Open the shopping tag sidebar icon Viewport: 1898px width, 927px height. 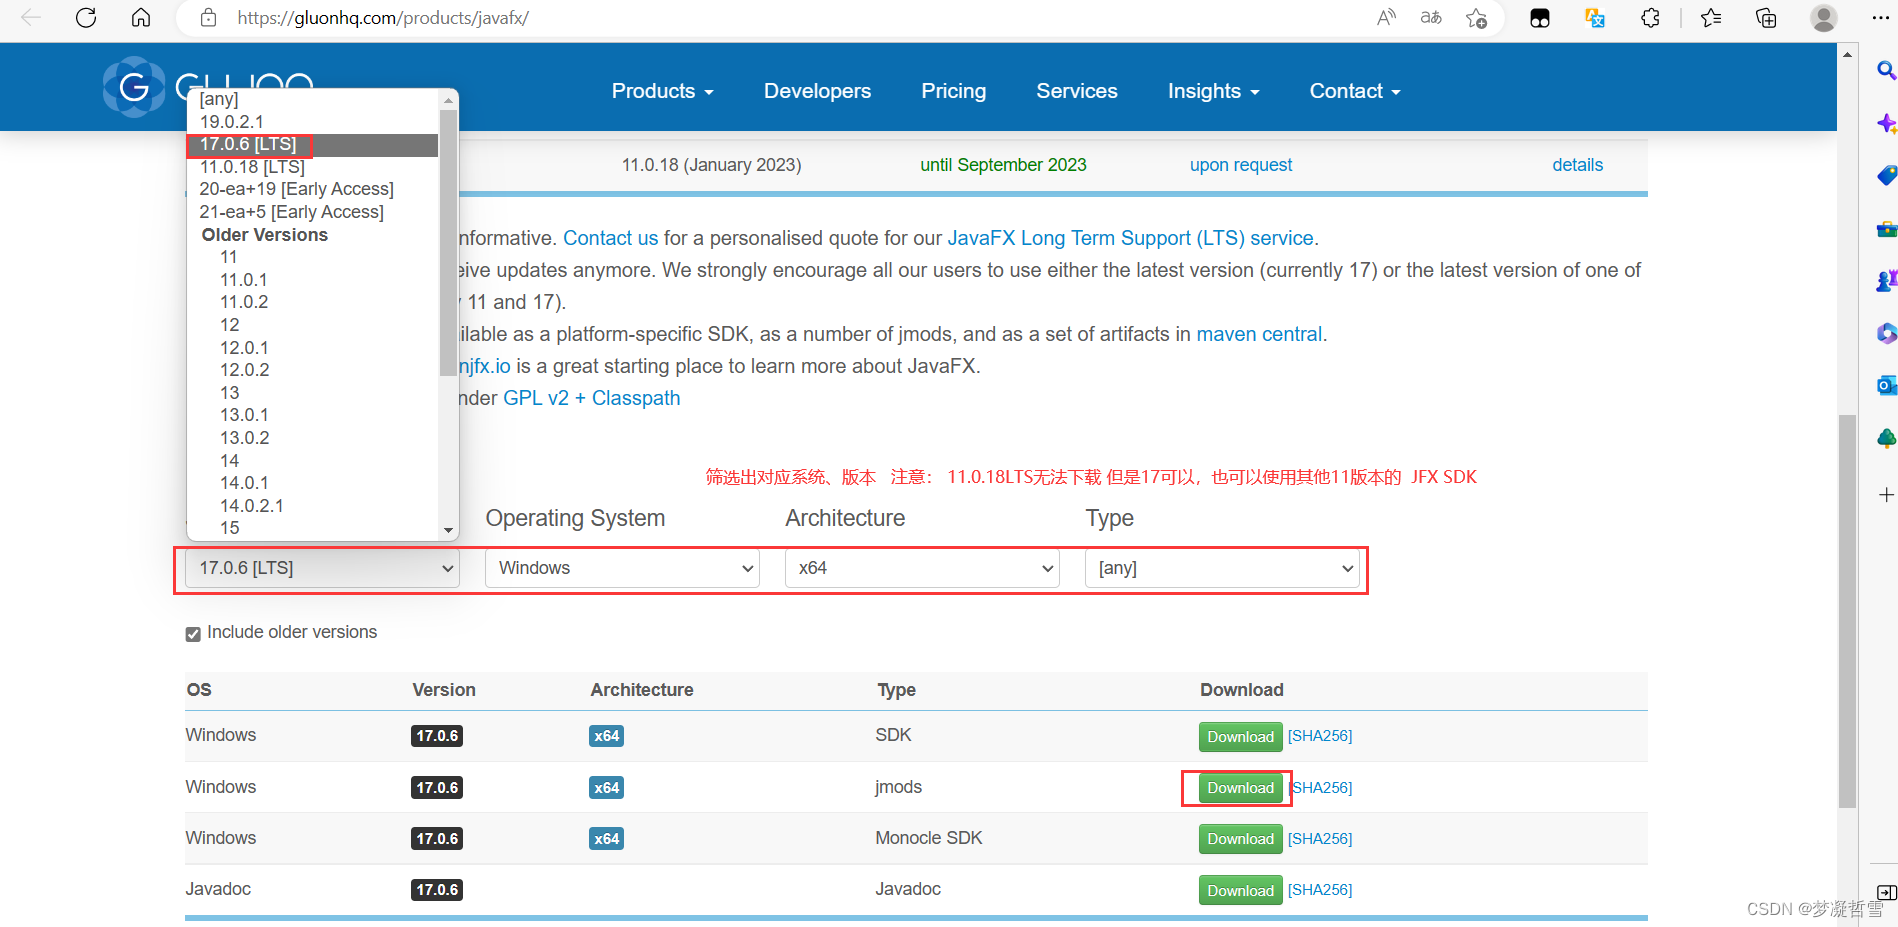click(1886, 176)
